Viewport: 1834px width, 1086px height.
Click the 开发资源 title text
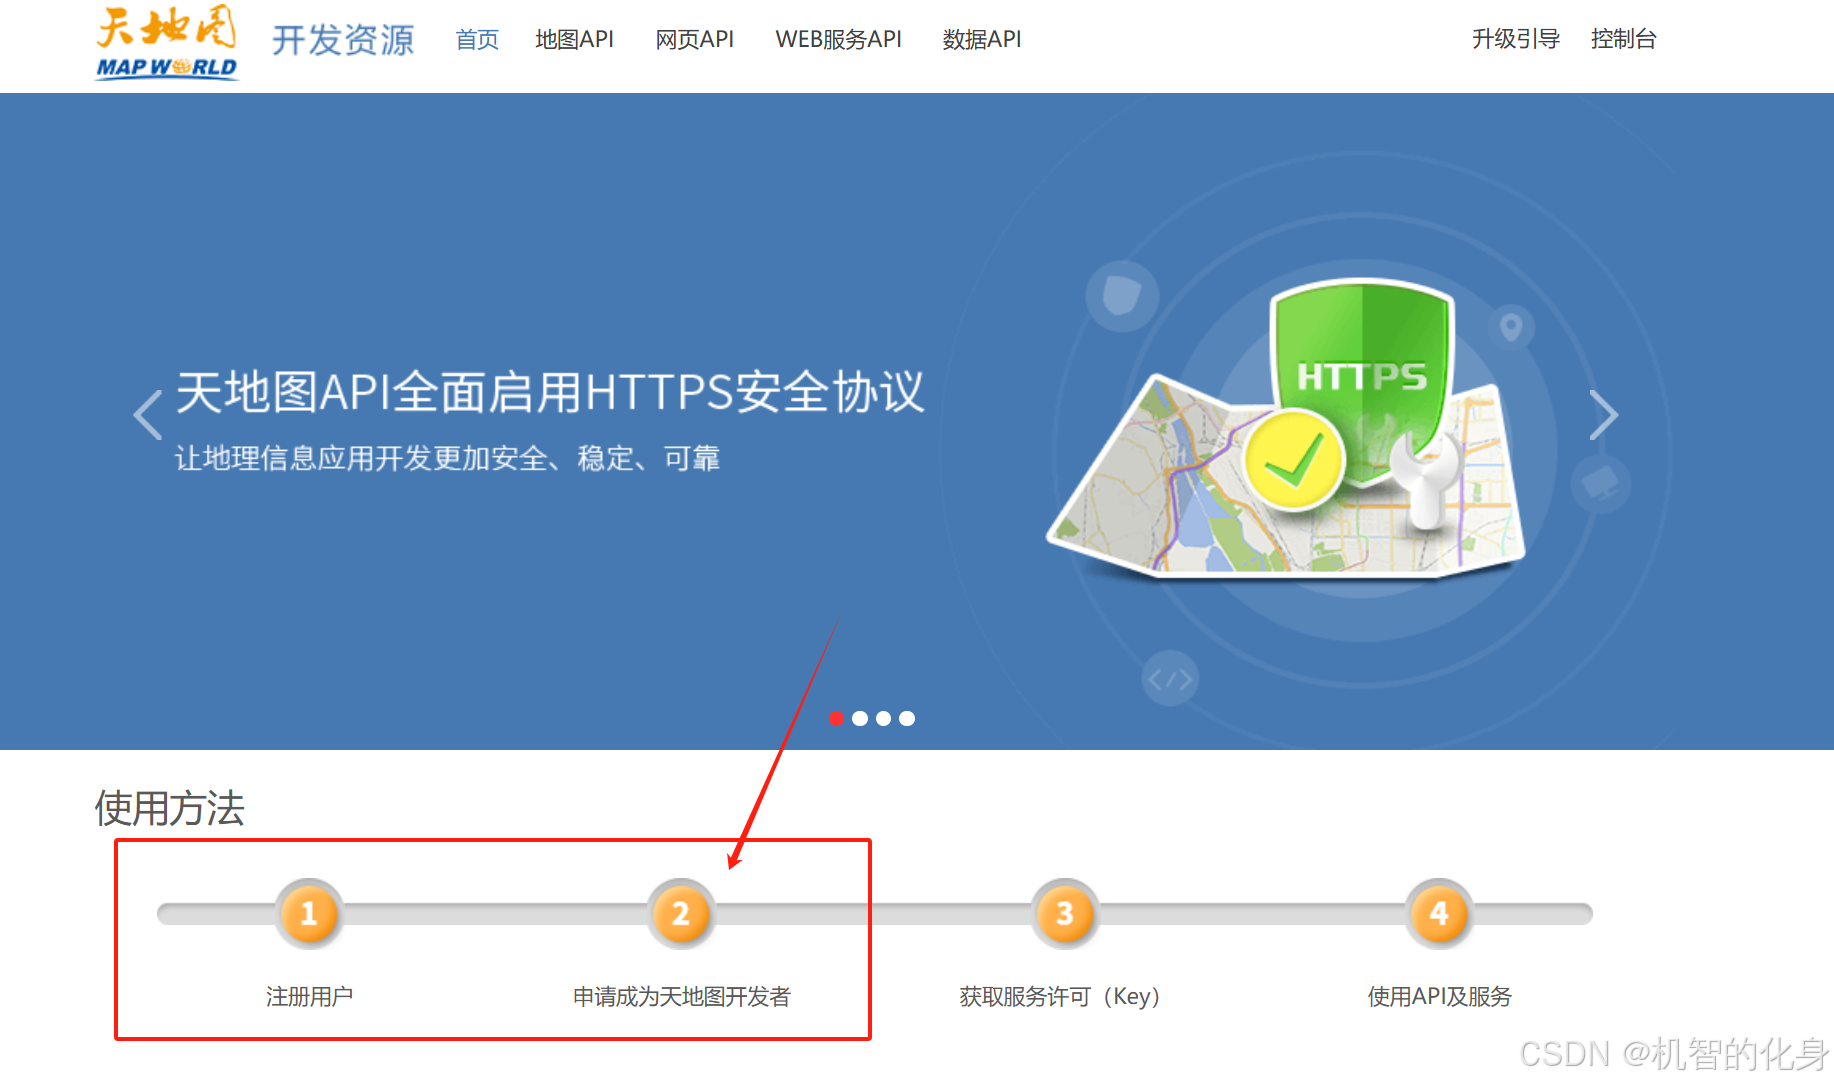343,40
